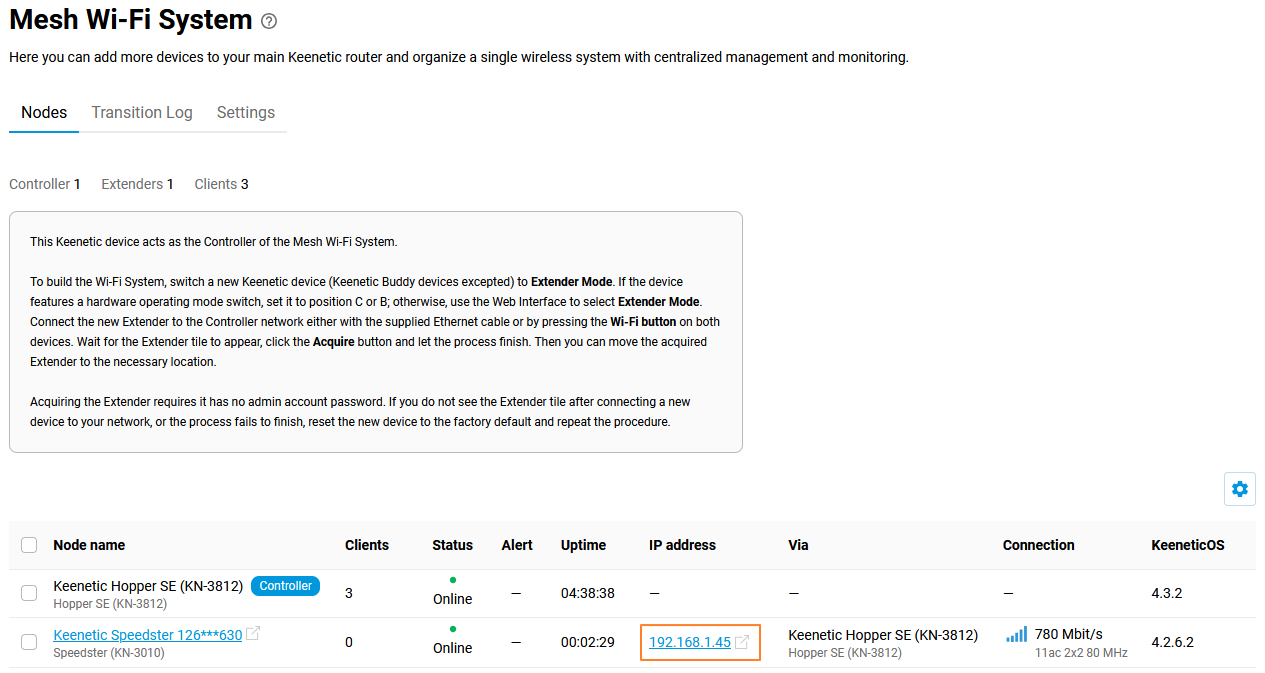Click external link icon next to Speedster name
Viewport: 1265px width, 673px height.
click(253, 634)
